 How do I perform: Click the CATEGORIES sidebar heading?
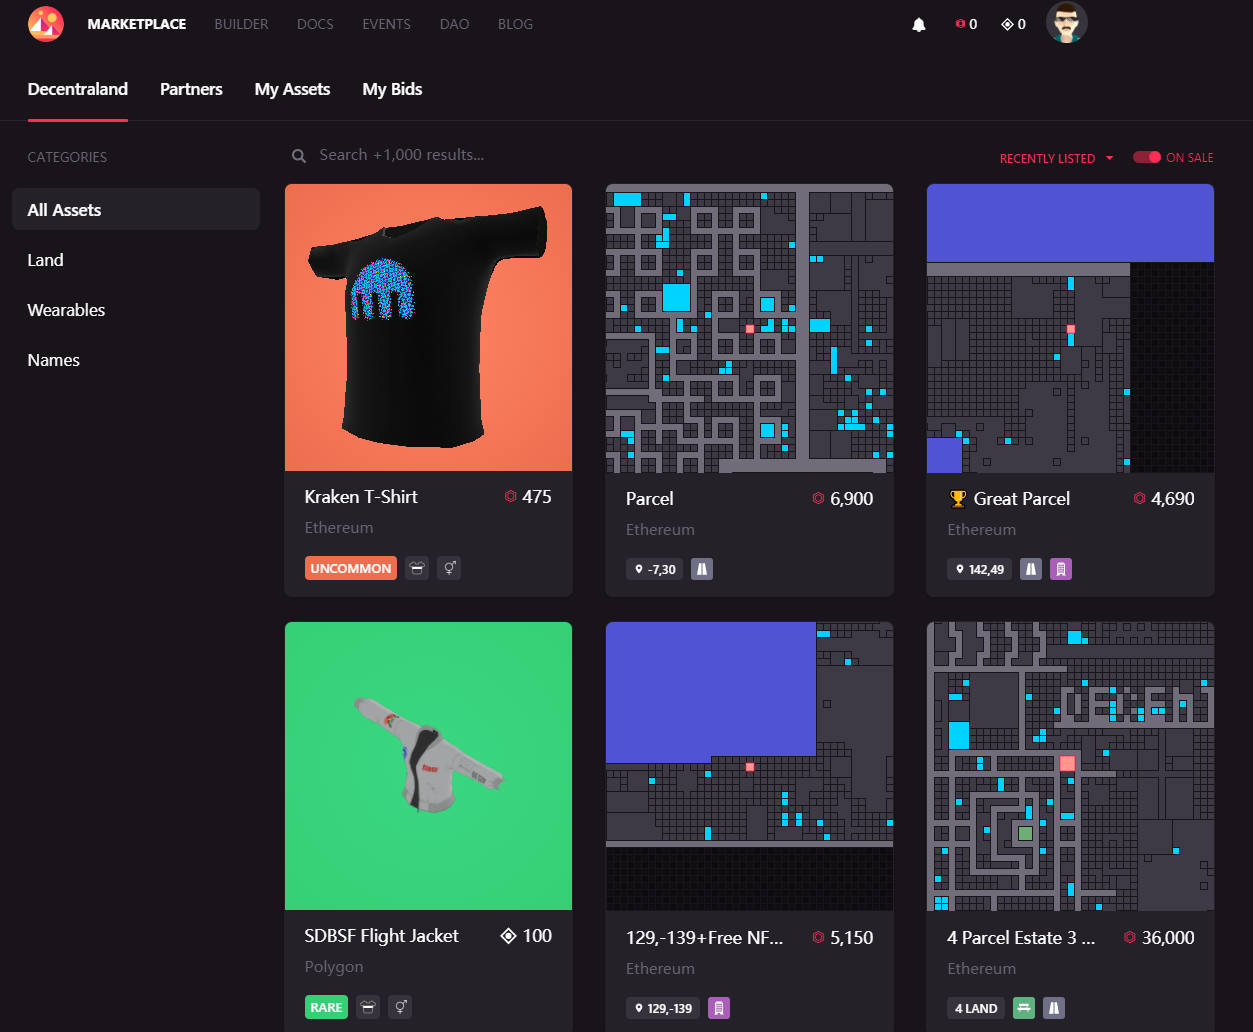pyautogui.click(x=67, y=157)
